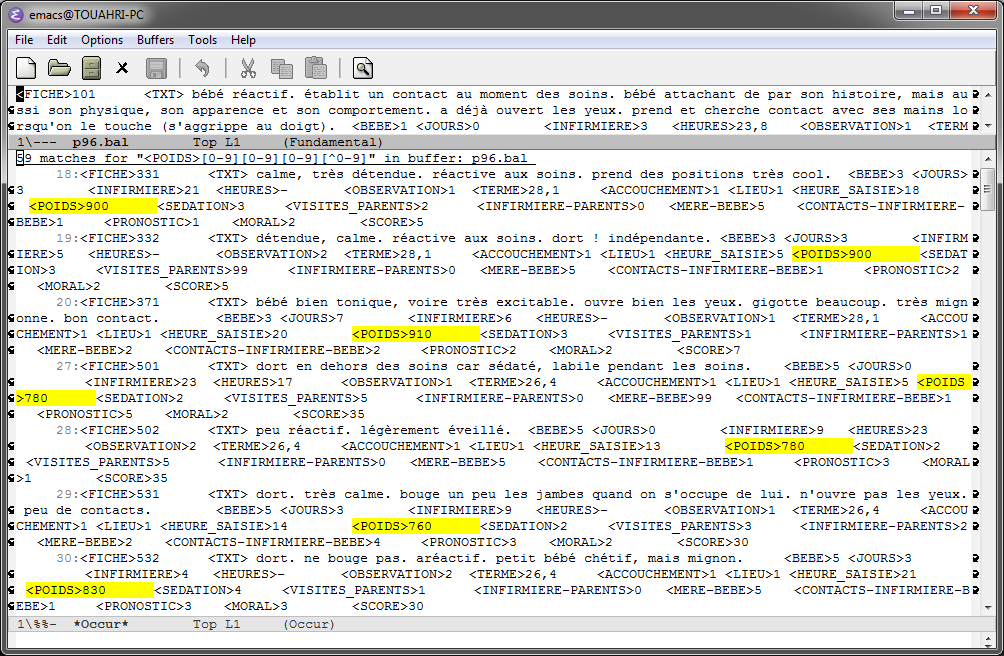This screenshot has height=656, width=1004.
Task: Minimize the Emacs window
Action: pyautogui.click(x=909, y=10)
